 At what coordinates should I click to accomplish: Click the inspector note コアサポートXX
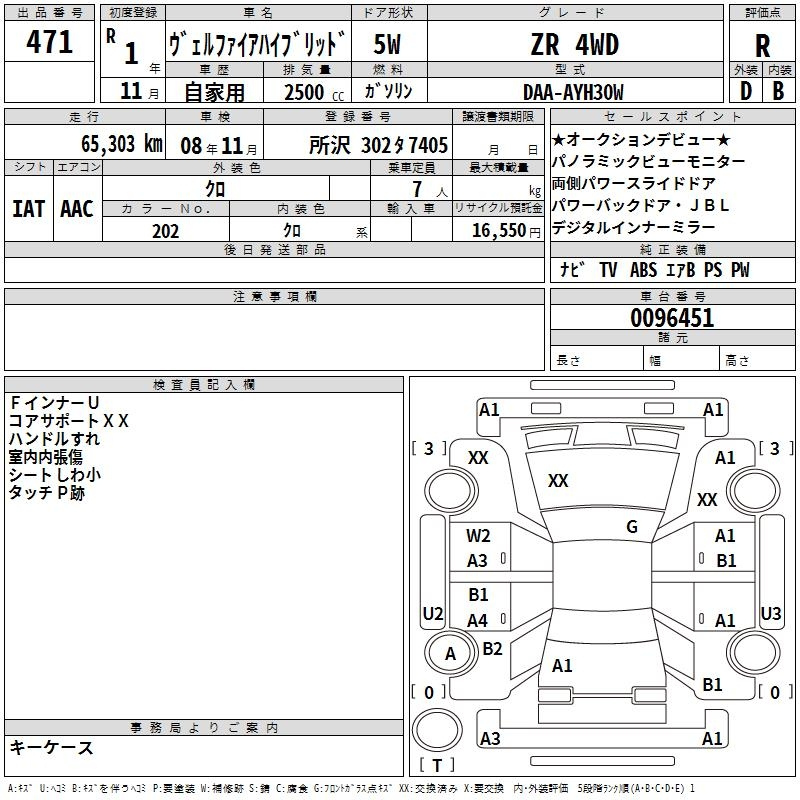pos(69,421)
